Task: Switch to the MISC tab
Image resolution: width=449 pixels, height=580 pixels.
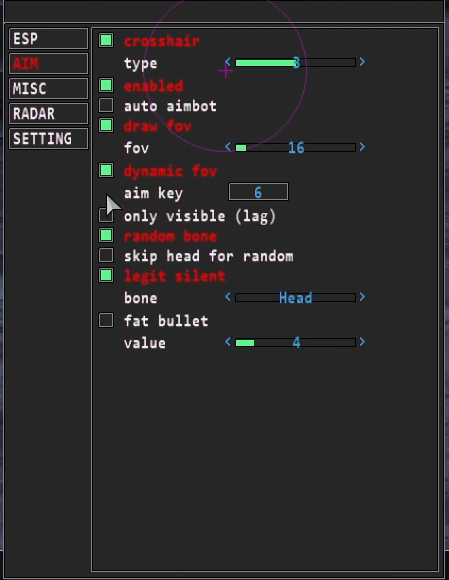Action: click(48, 89)
